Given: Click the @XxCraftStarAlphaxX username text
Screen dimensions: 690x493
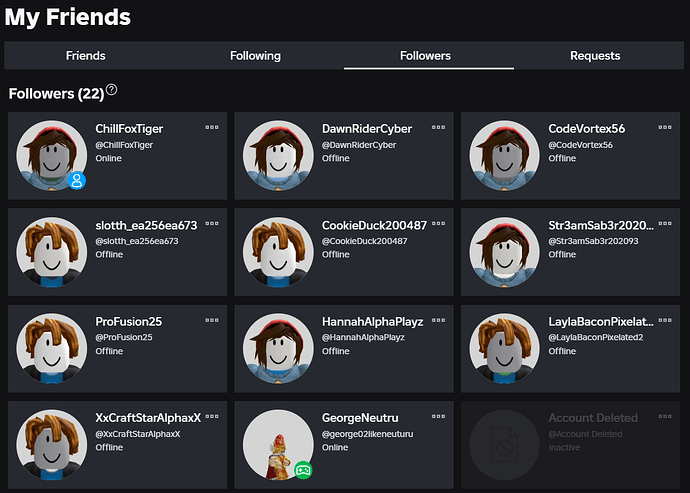Looking at the screenshot, I should (138, 434).
